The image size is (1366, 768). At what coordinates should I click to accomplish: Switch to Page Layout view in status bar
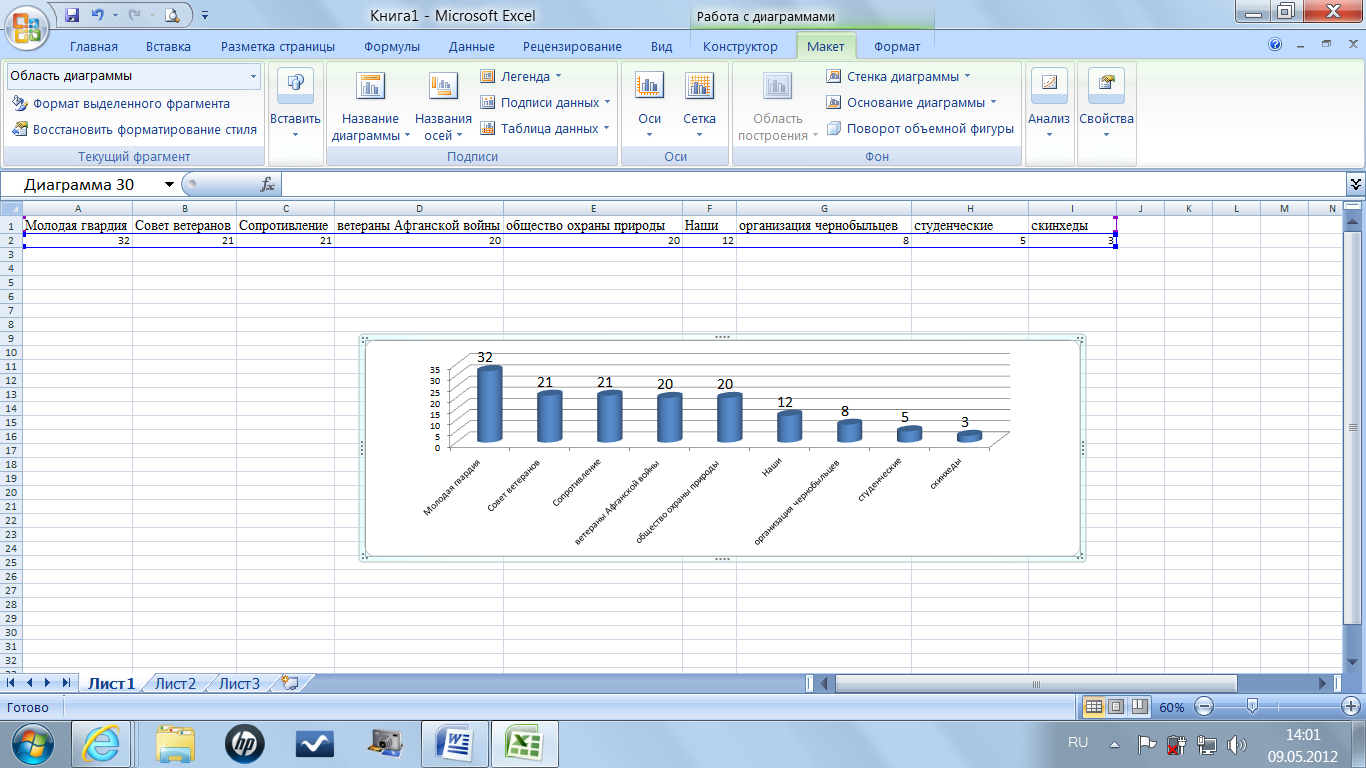pyautogui.click(x=1116, y=707)
